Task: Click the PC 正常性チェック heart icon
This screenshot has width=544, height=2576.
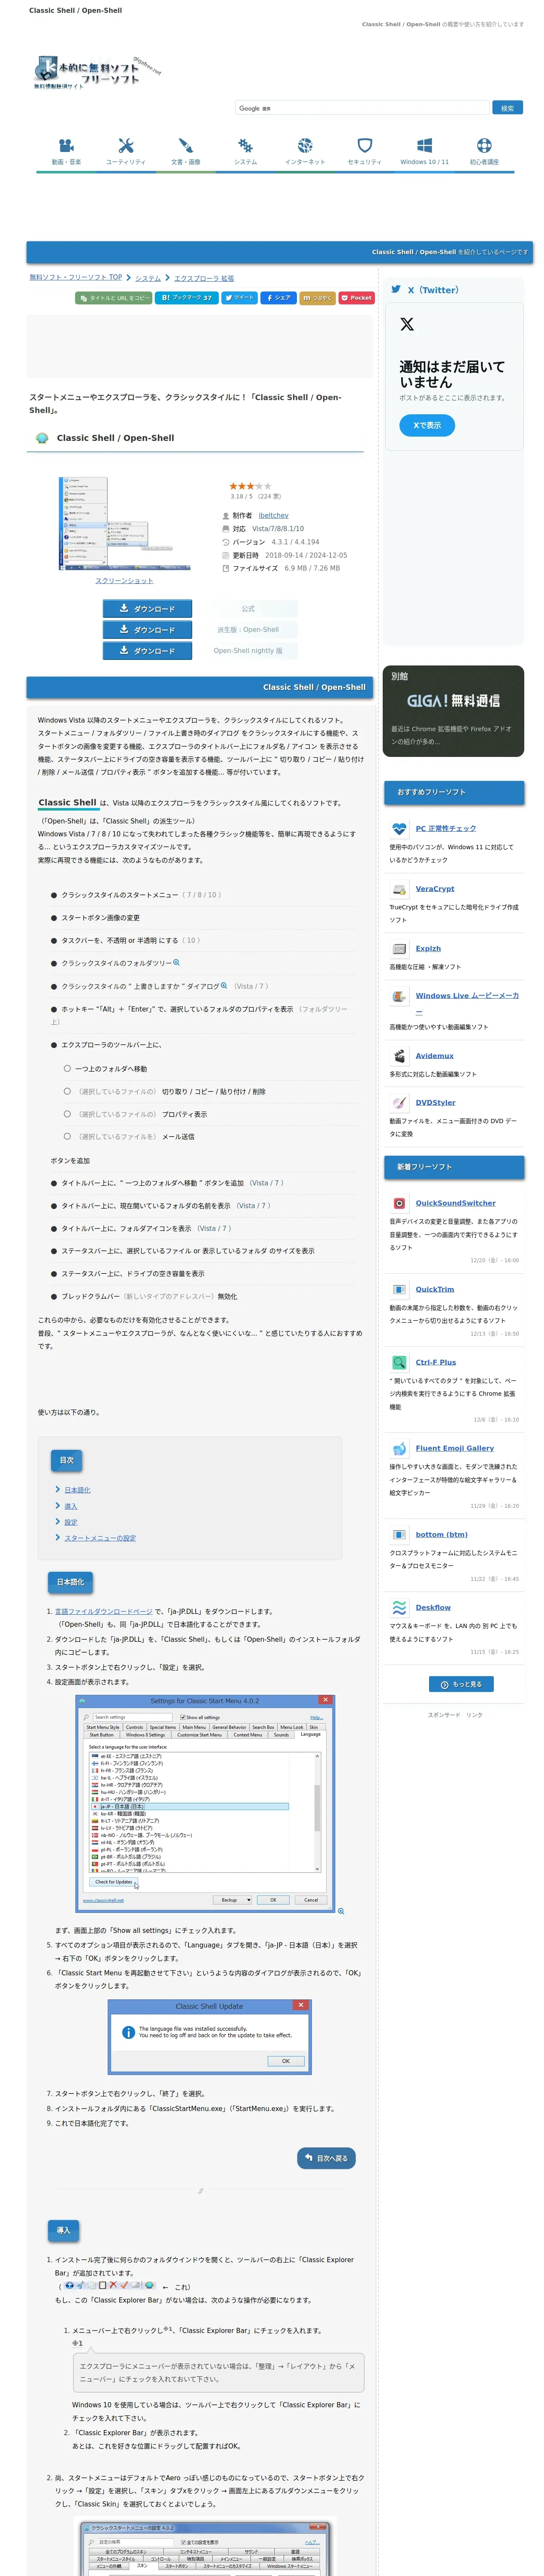Action: (x=399, y=828)
